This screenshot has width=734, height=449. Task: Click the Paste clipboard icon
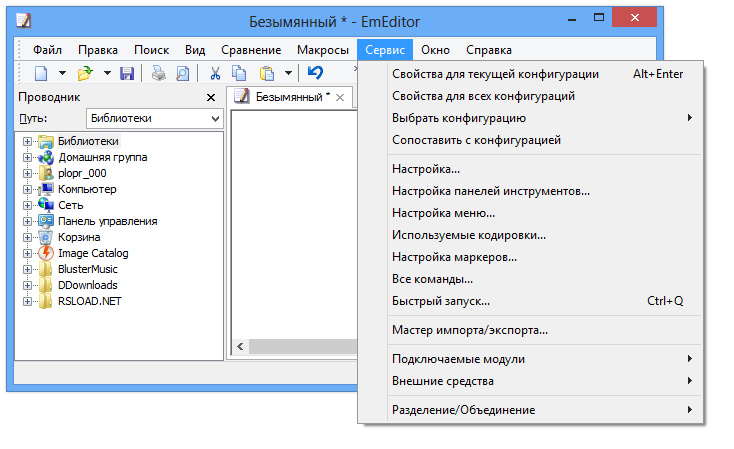(x=267, y=73)
